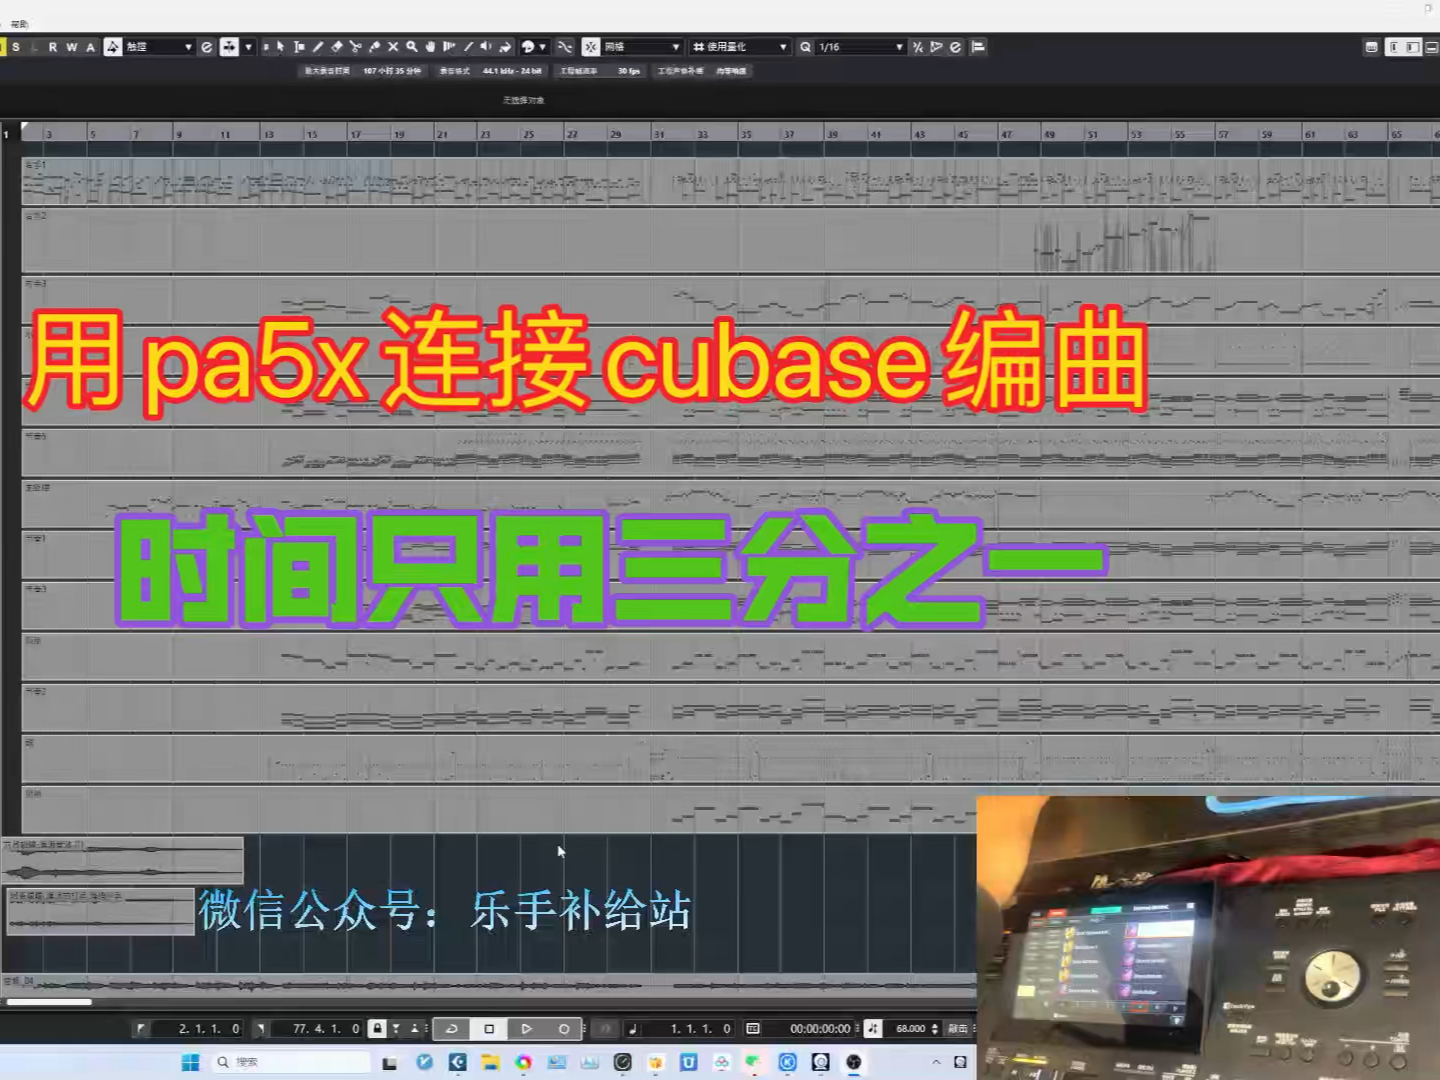Open the MIDI keyboard icon top right
This screenshot has width=1440, height=1080.
[1371, 47]
